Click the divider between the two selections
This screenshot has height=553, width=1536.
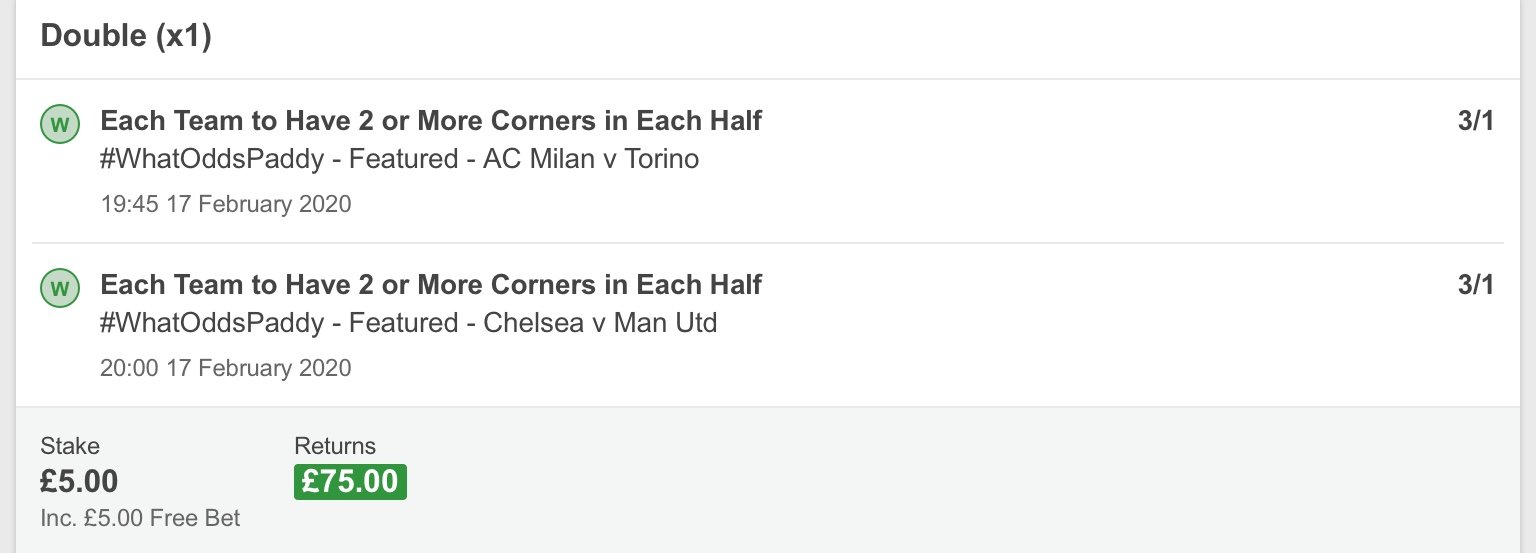[x=768, y=243]
